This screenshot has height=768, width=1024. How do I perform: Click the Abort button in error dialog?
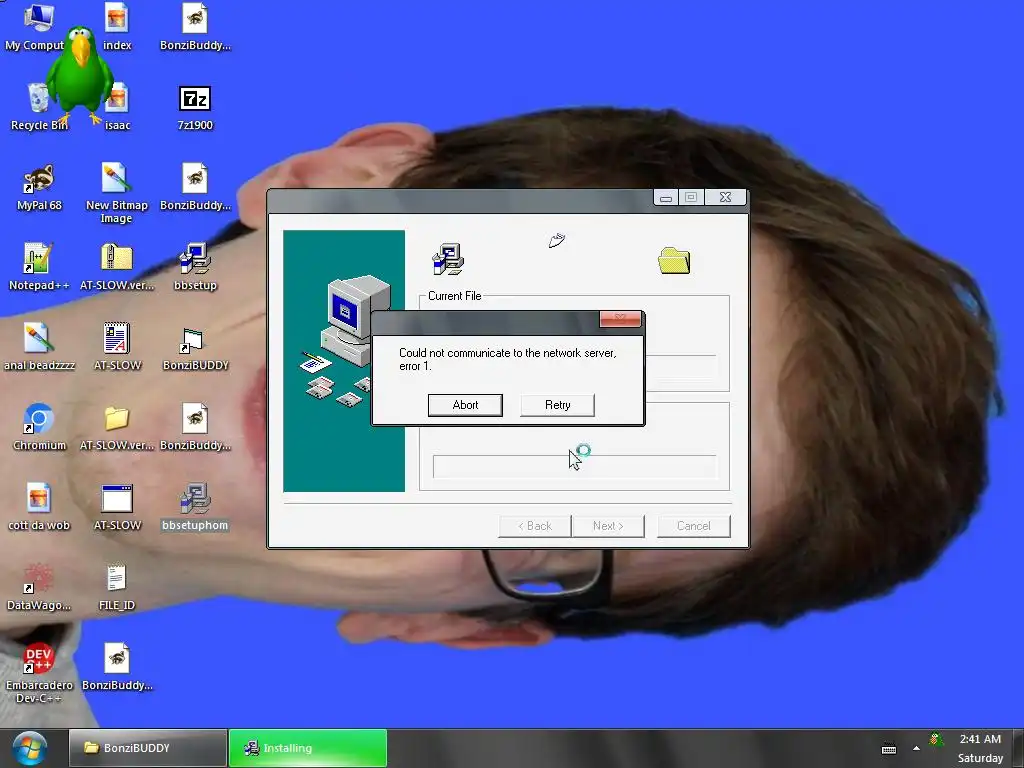[465, 405]
